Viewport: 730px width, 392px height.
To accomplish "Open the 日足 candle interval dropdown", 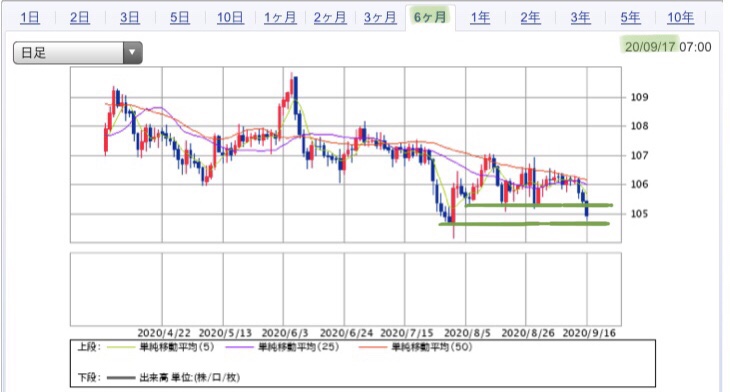I will click(78, 53).
